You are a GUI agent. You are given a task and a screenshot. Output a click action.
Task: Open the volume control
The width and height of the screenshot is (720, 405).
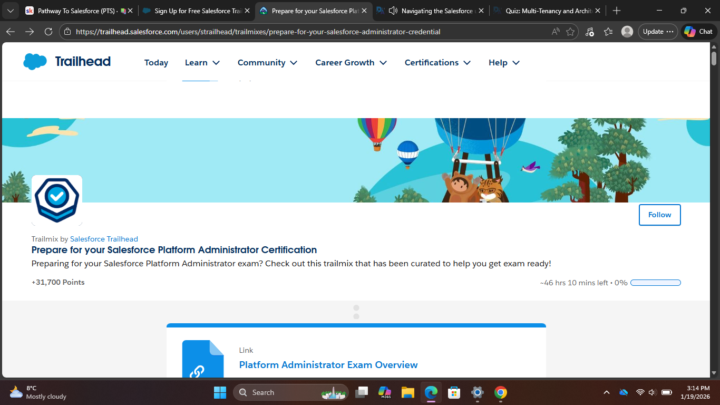(652, 393)
